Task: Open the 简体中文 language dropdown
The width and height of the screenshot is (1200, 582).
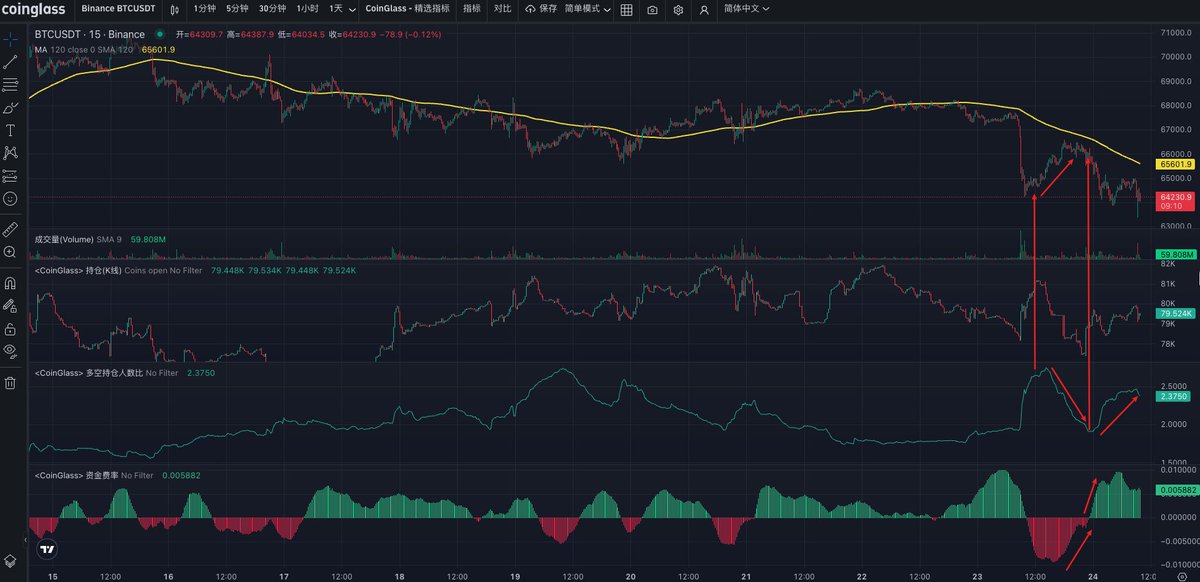Action: [752, 9]
